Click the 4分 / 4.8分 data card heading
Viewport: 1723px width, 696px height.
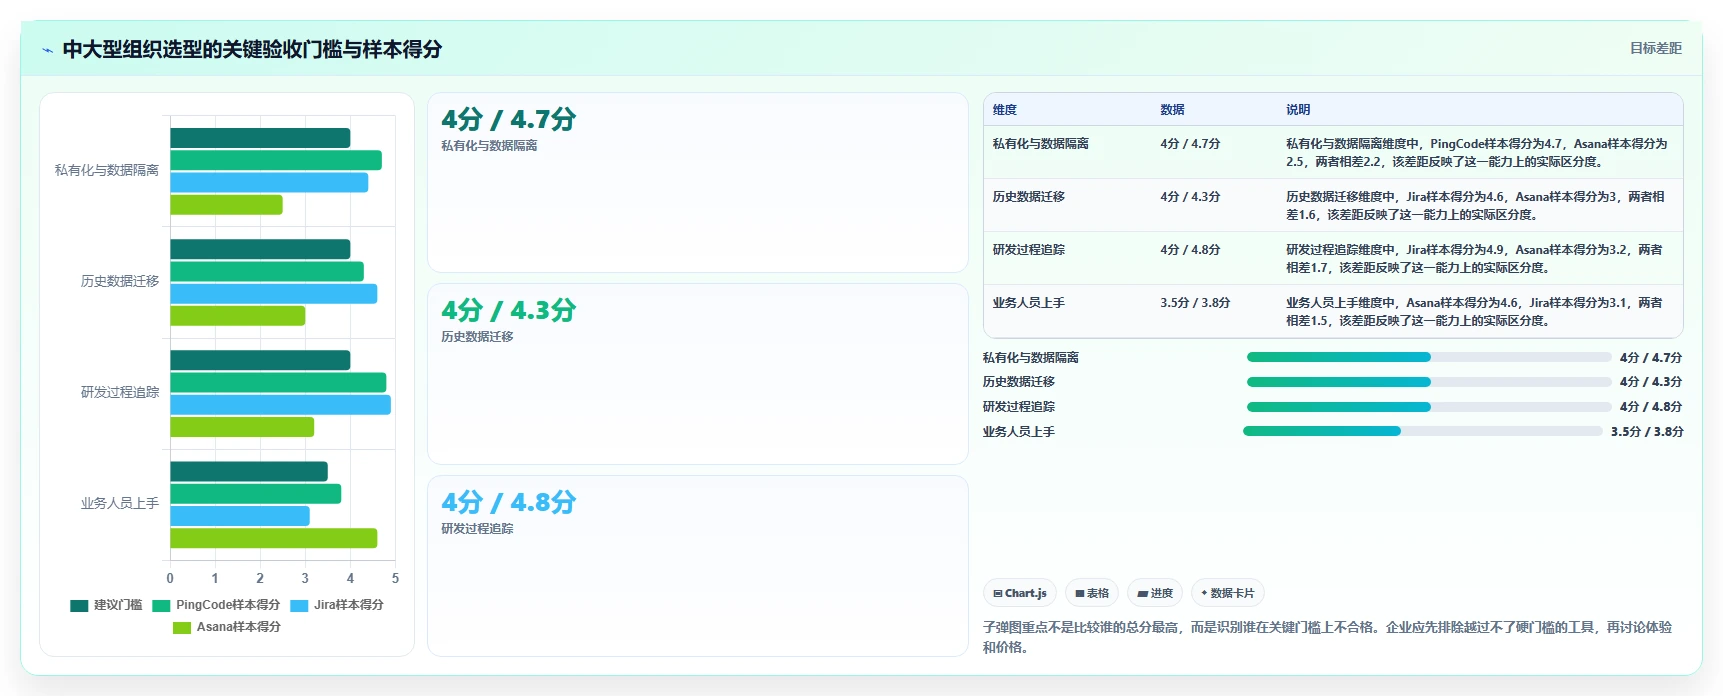508,502
